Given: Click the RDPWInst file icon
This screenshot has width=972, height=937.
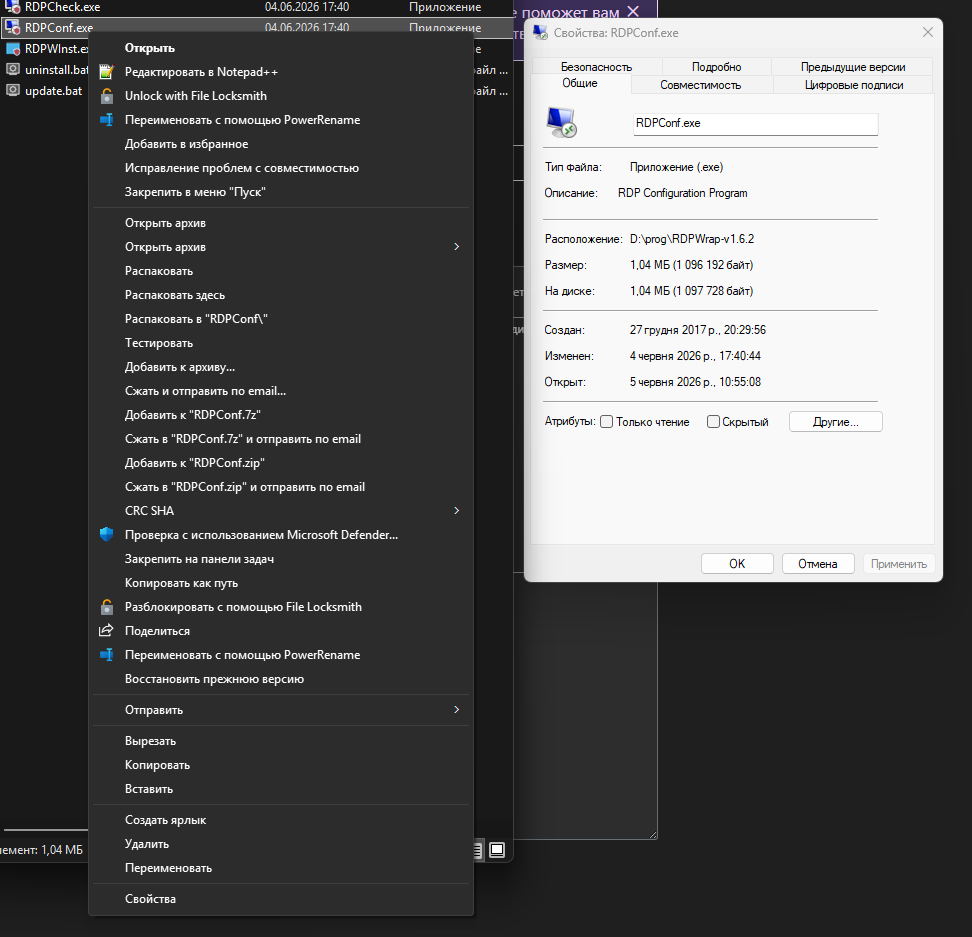Looking at the screenshot, I should pos(12,48).
